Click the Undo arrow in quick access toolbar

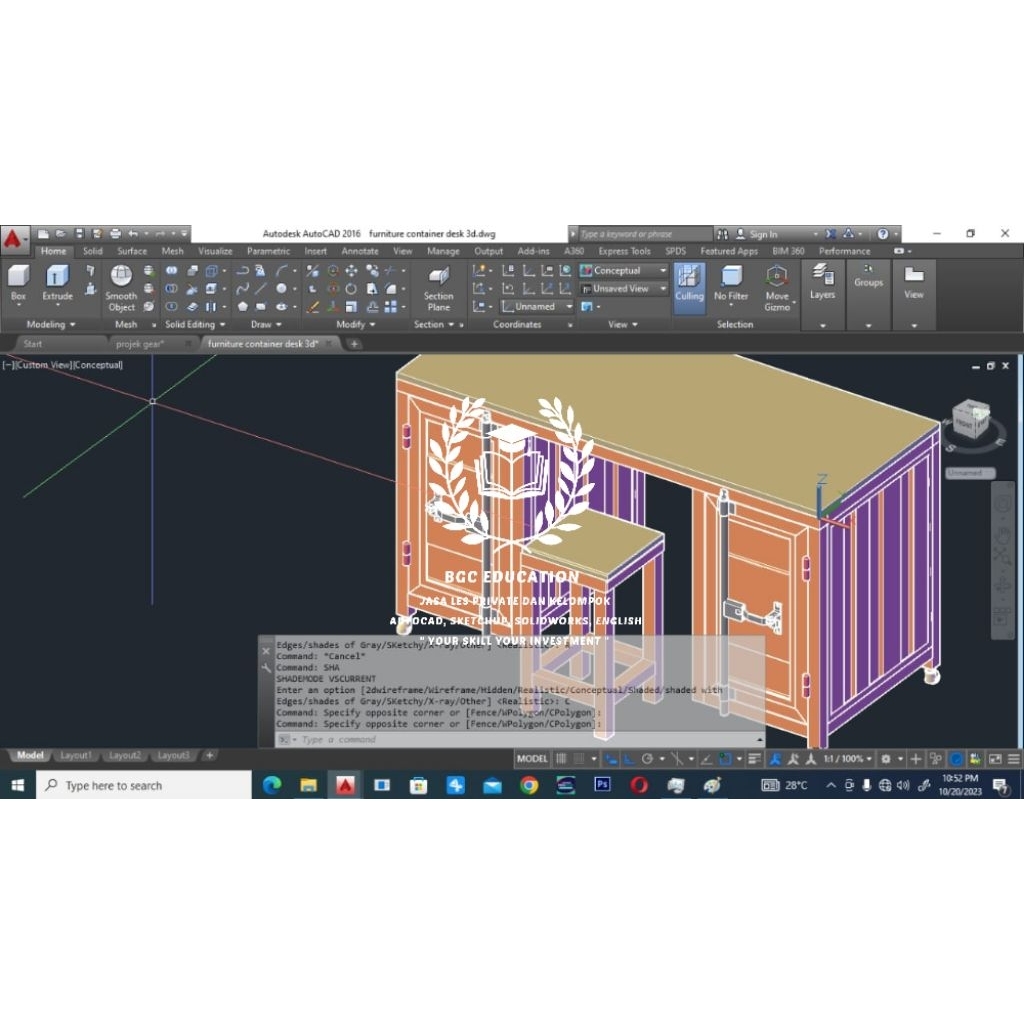(133, 233)
